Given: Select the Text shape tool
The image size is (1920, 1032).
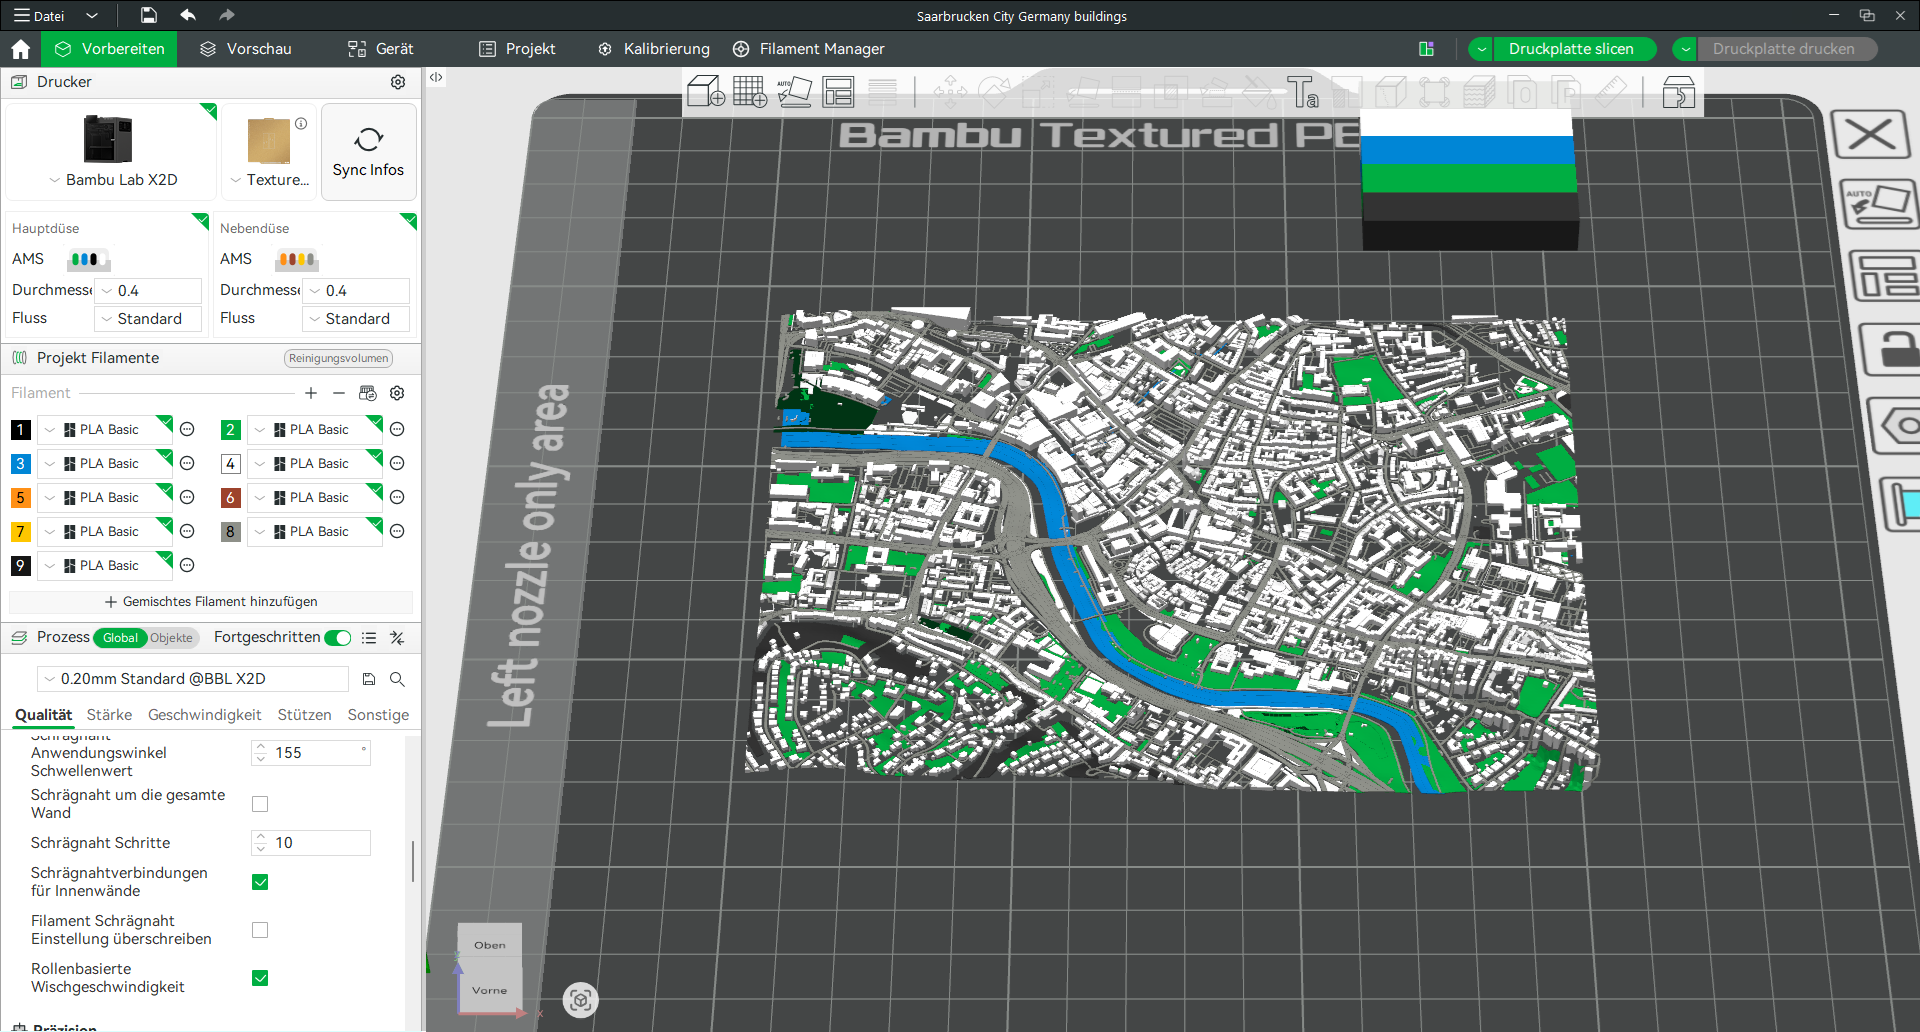Looking at the screenshot, I should click(1302, 92).
